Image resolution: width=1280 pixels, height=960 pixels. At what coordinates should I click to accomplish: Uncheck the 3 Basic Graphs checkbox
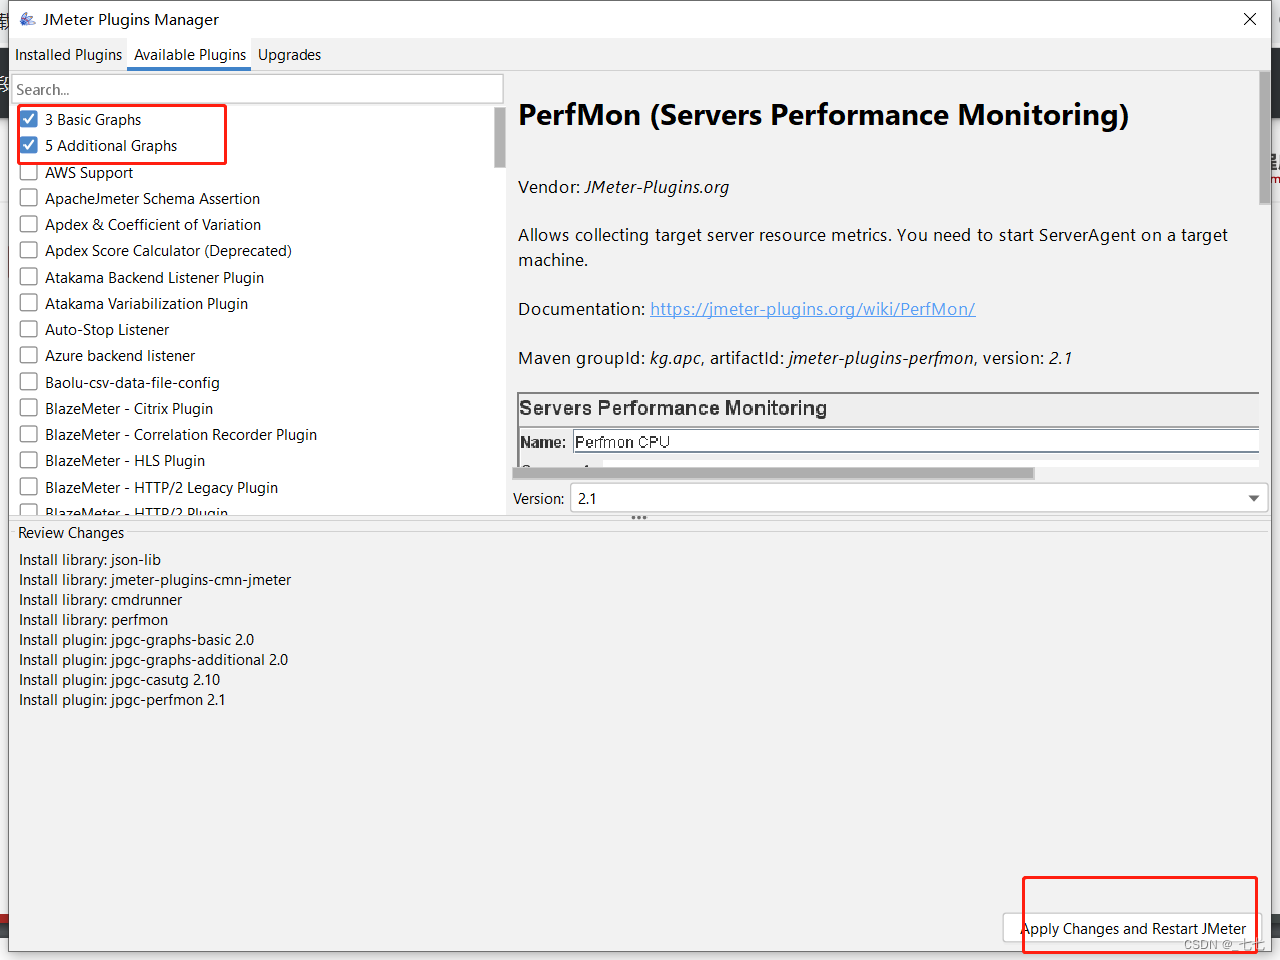point(29,119)
